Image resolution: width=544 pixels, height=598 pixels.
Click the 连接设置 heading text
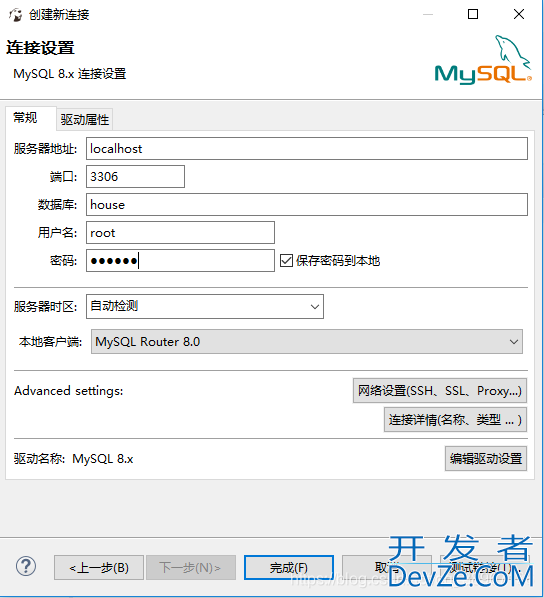click(40, 48)
